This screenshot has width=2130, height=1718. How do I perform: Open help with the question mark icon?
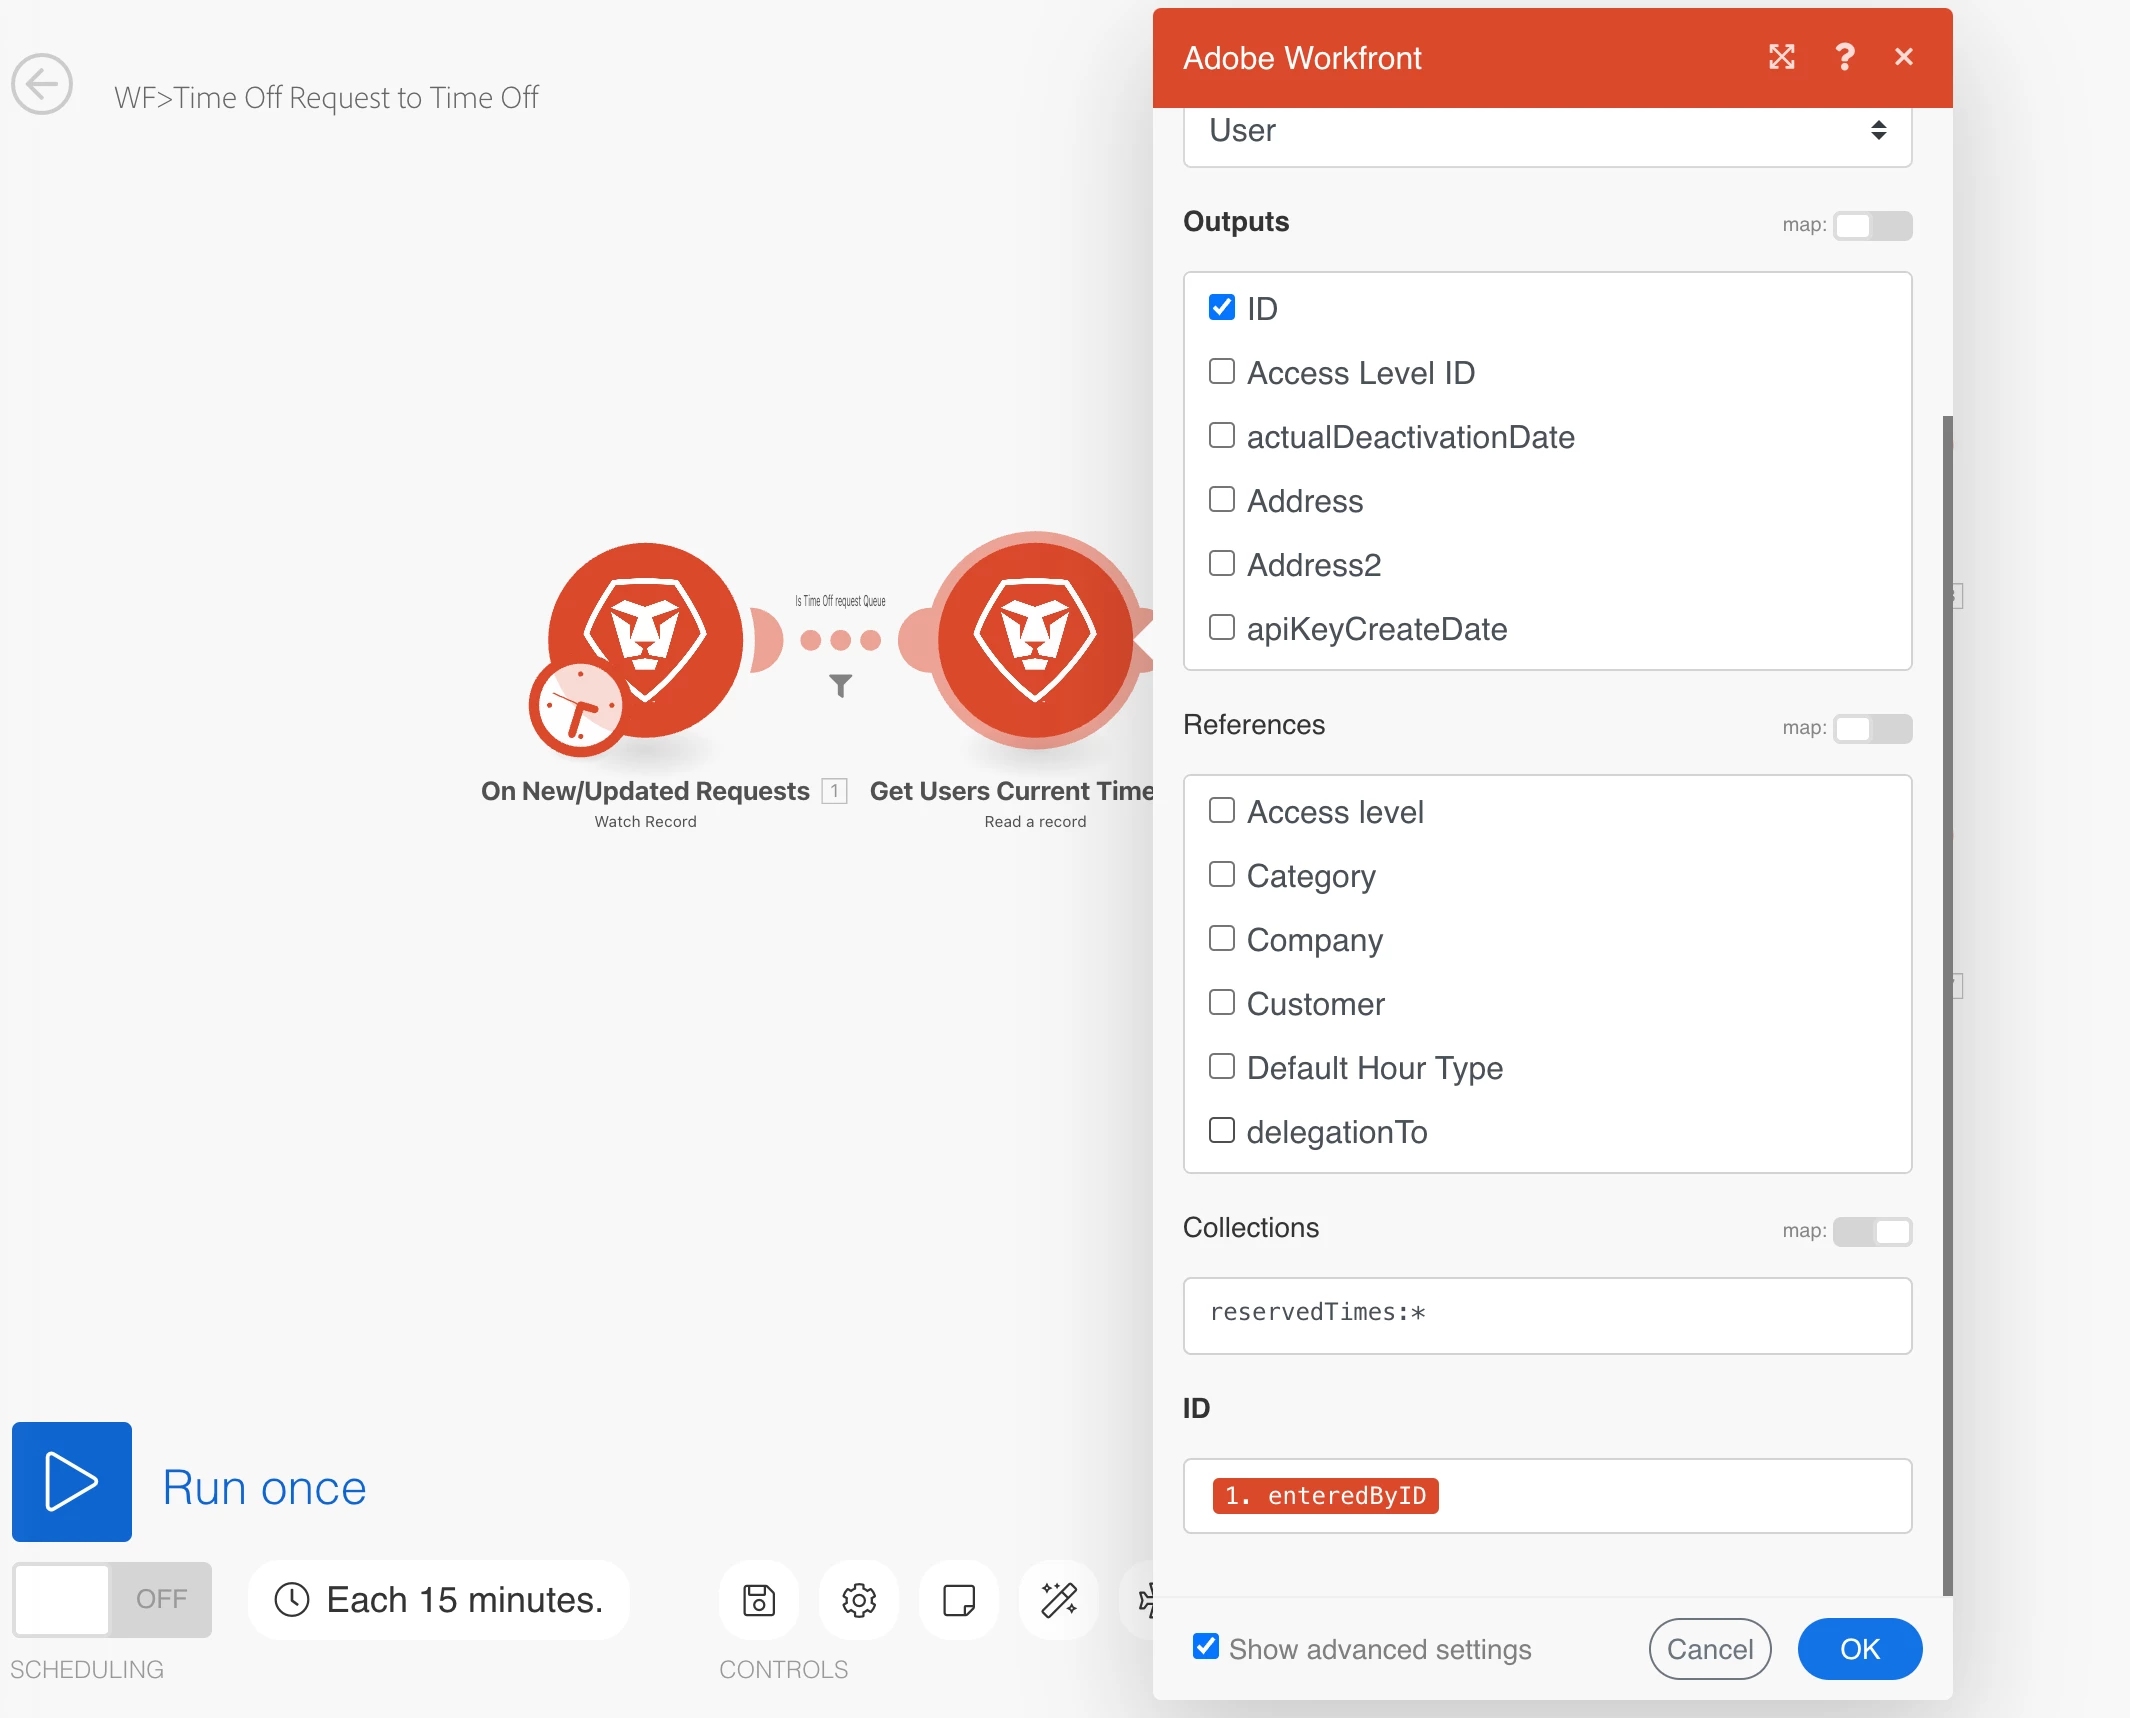[1845, 57]
